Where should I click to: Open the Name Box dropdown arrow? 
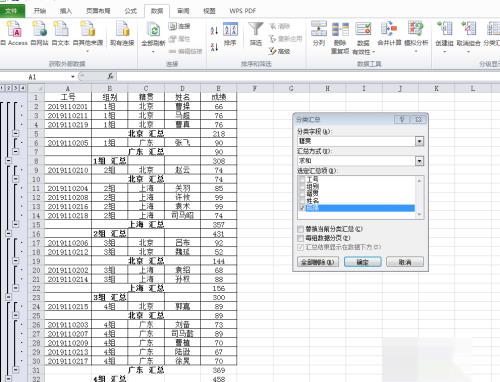click(x=73, y=77)
